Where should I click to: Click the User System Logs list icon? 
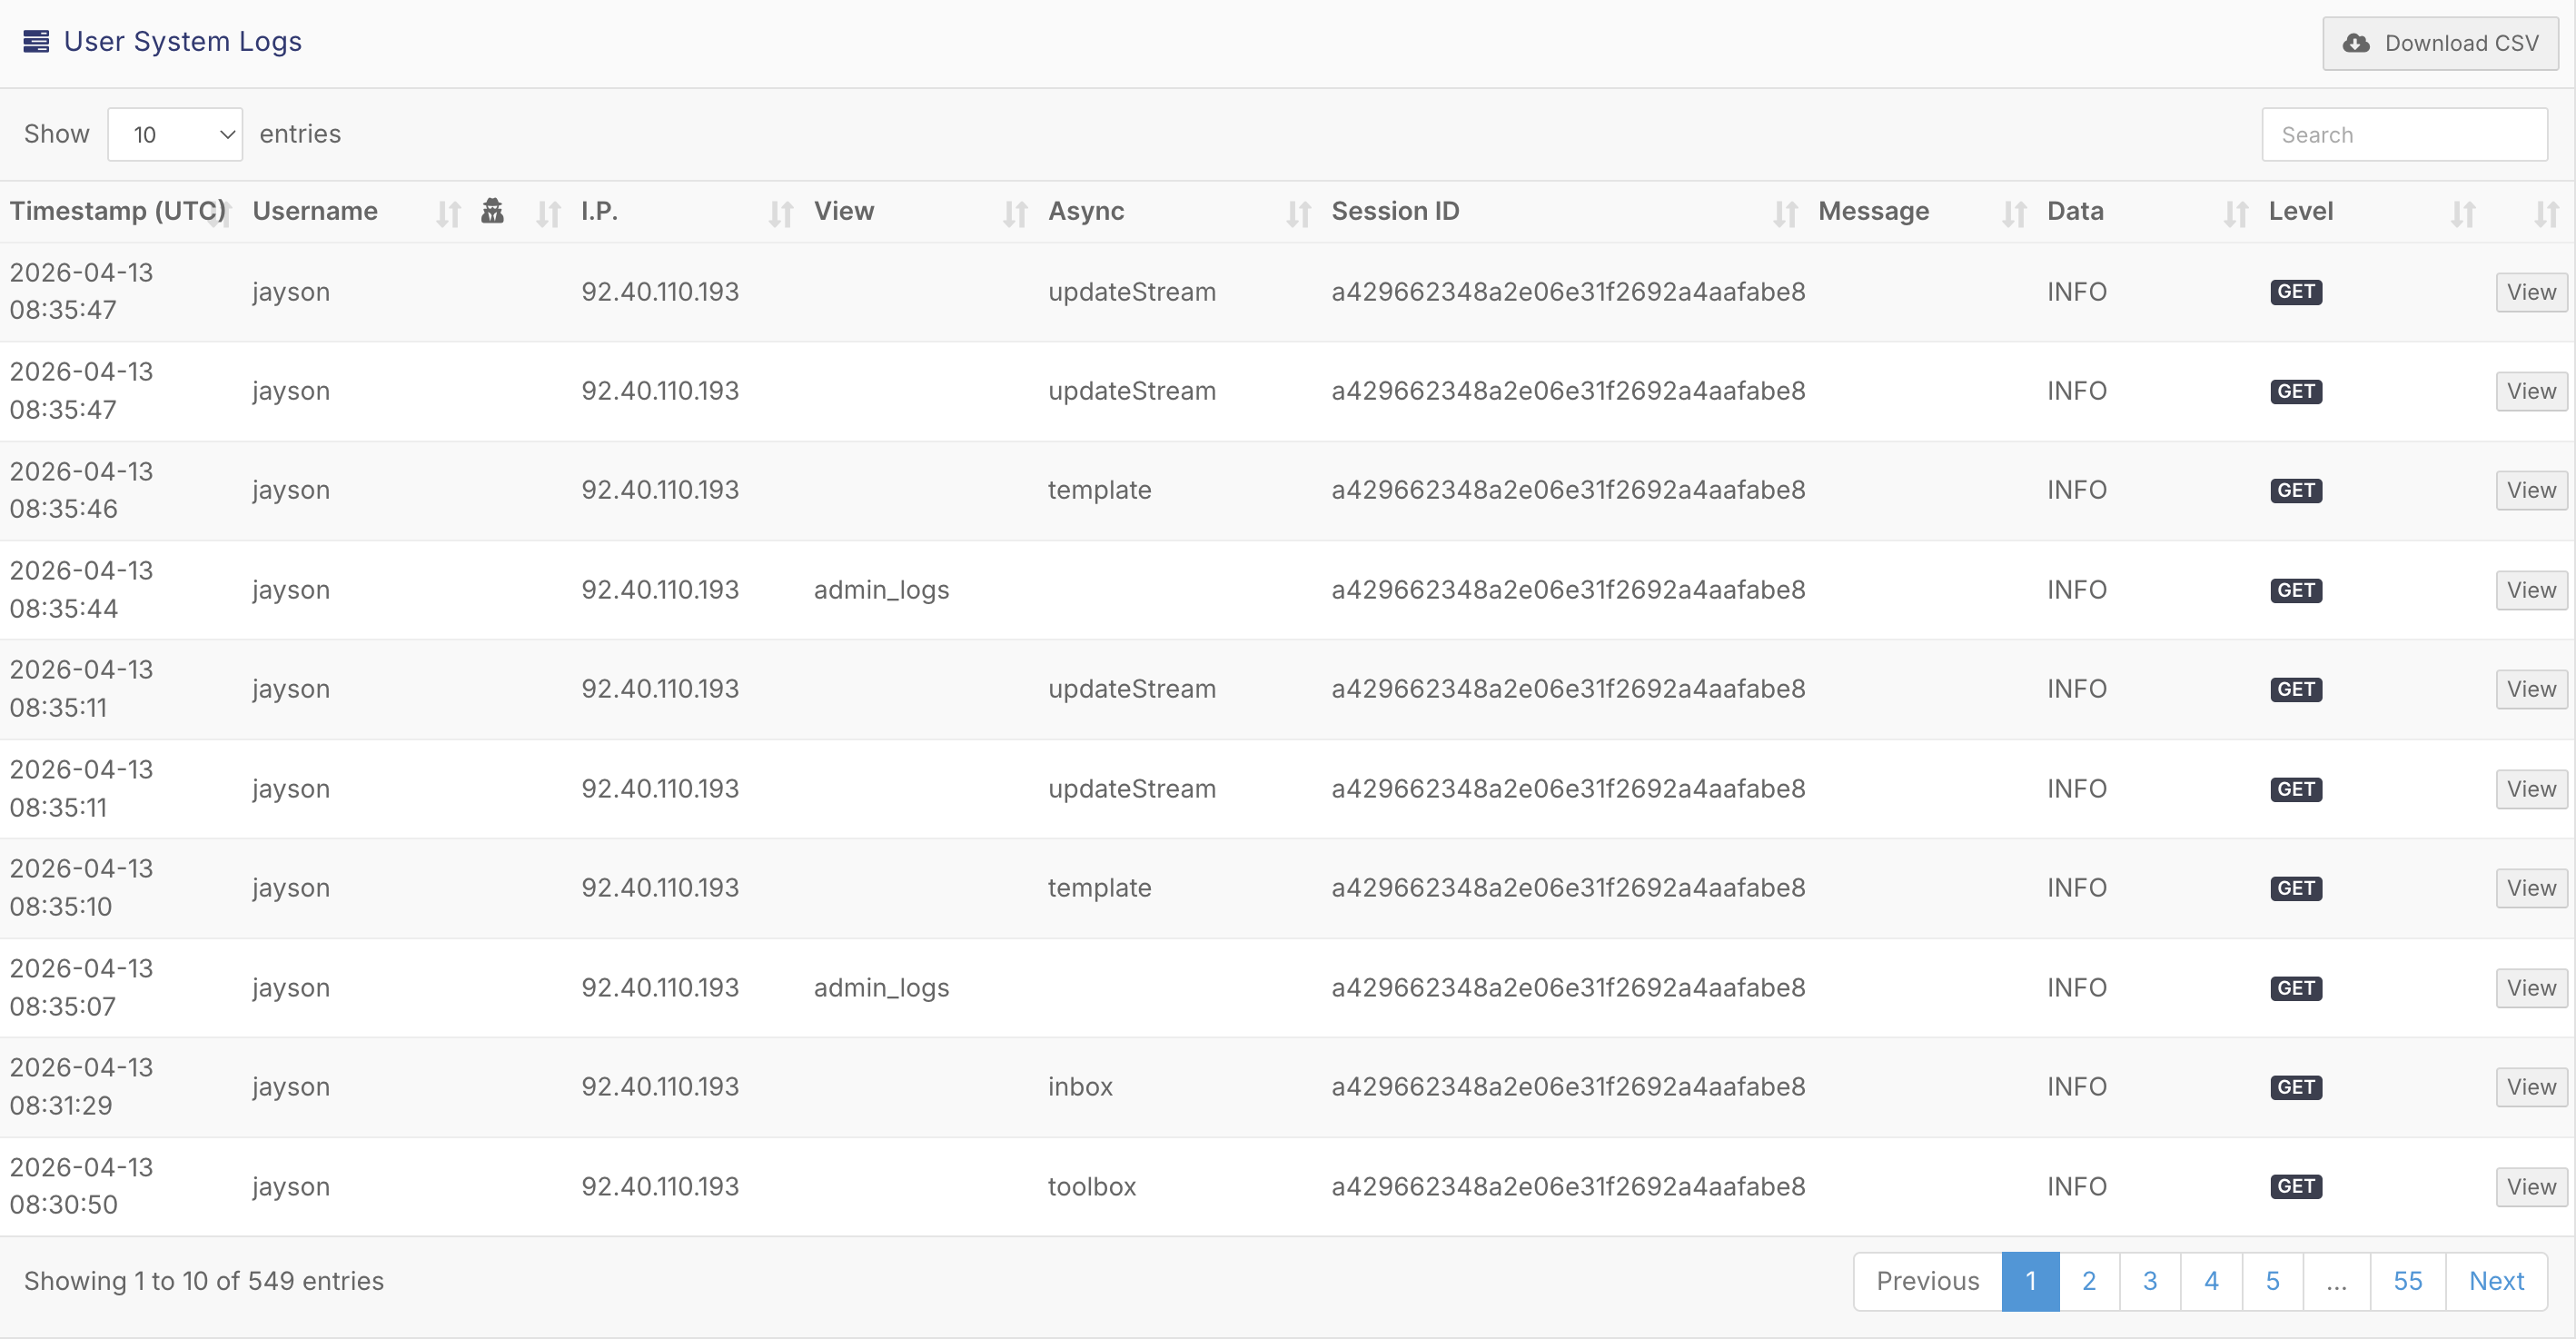(x=36, y=41)
